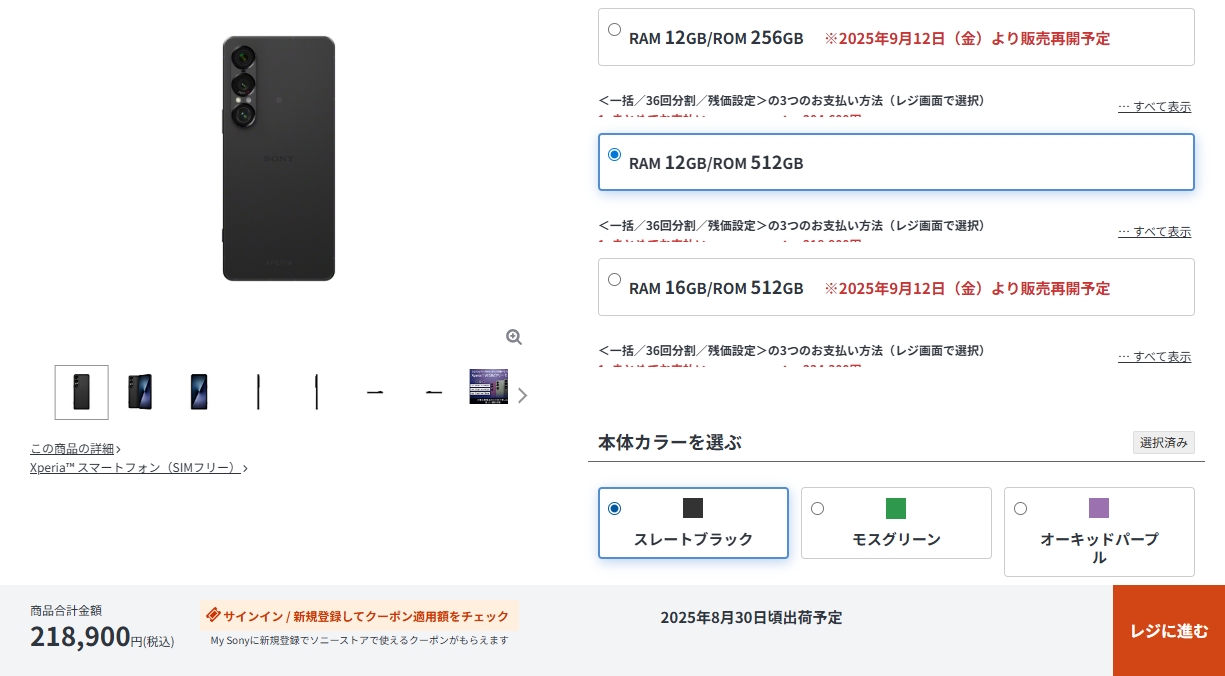Image resolution: width=1225 pixels, height=676 pixels.
Task: Click the スレートブラック black color swatch
Action: 693,508
